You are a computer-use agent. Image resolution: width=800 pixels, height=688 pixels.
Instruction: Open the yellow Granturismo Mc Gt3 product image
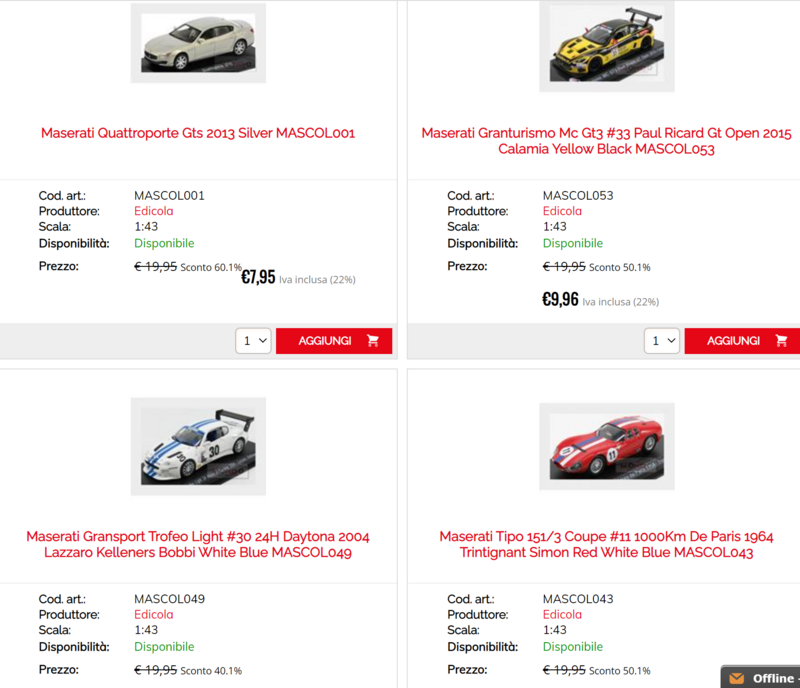[x=607, y=46]
